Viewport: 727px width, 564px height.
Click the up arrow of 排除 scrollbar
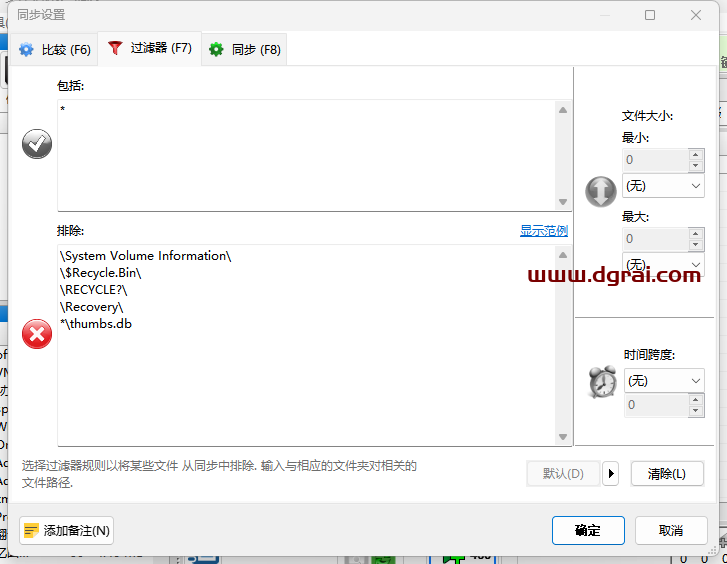pos(563,255)
